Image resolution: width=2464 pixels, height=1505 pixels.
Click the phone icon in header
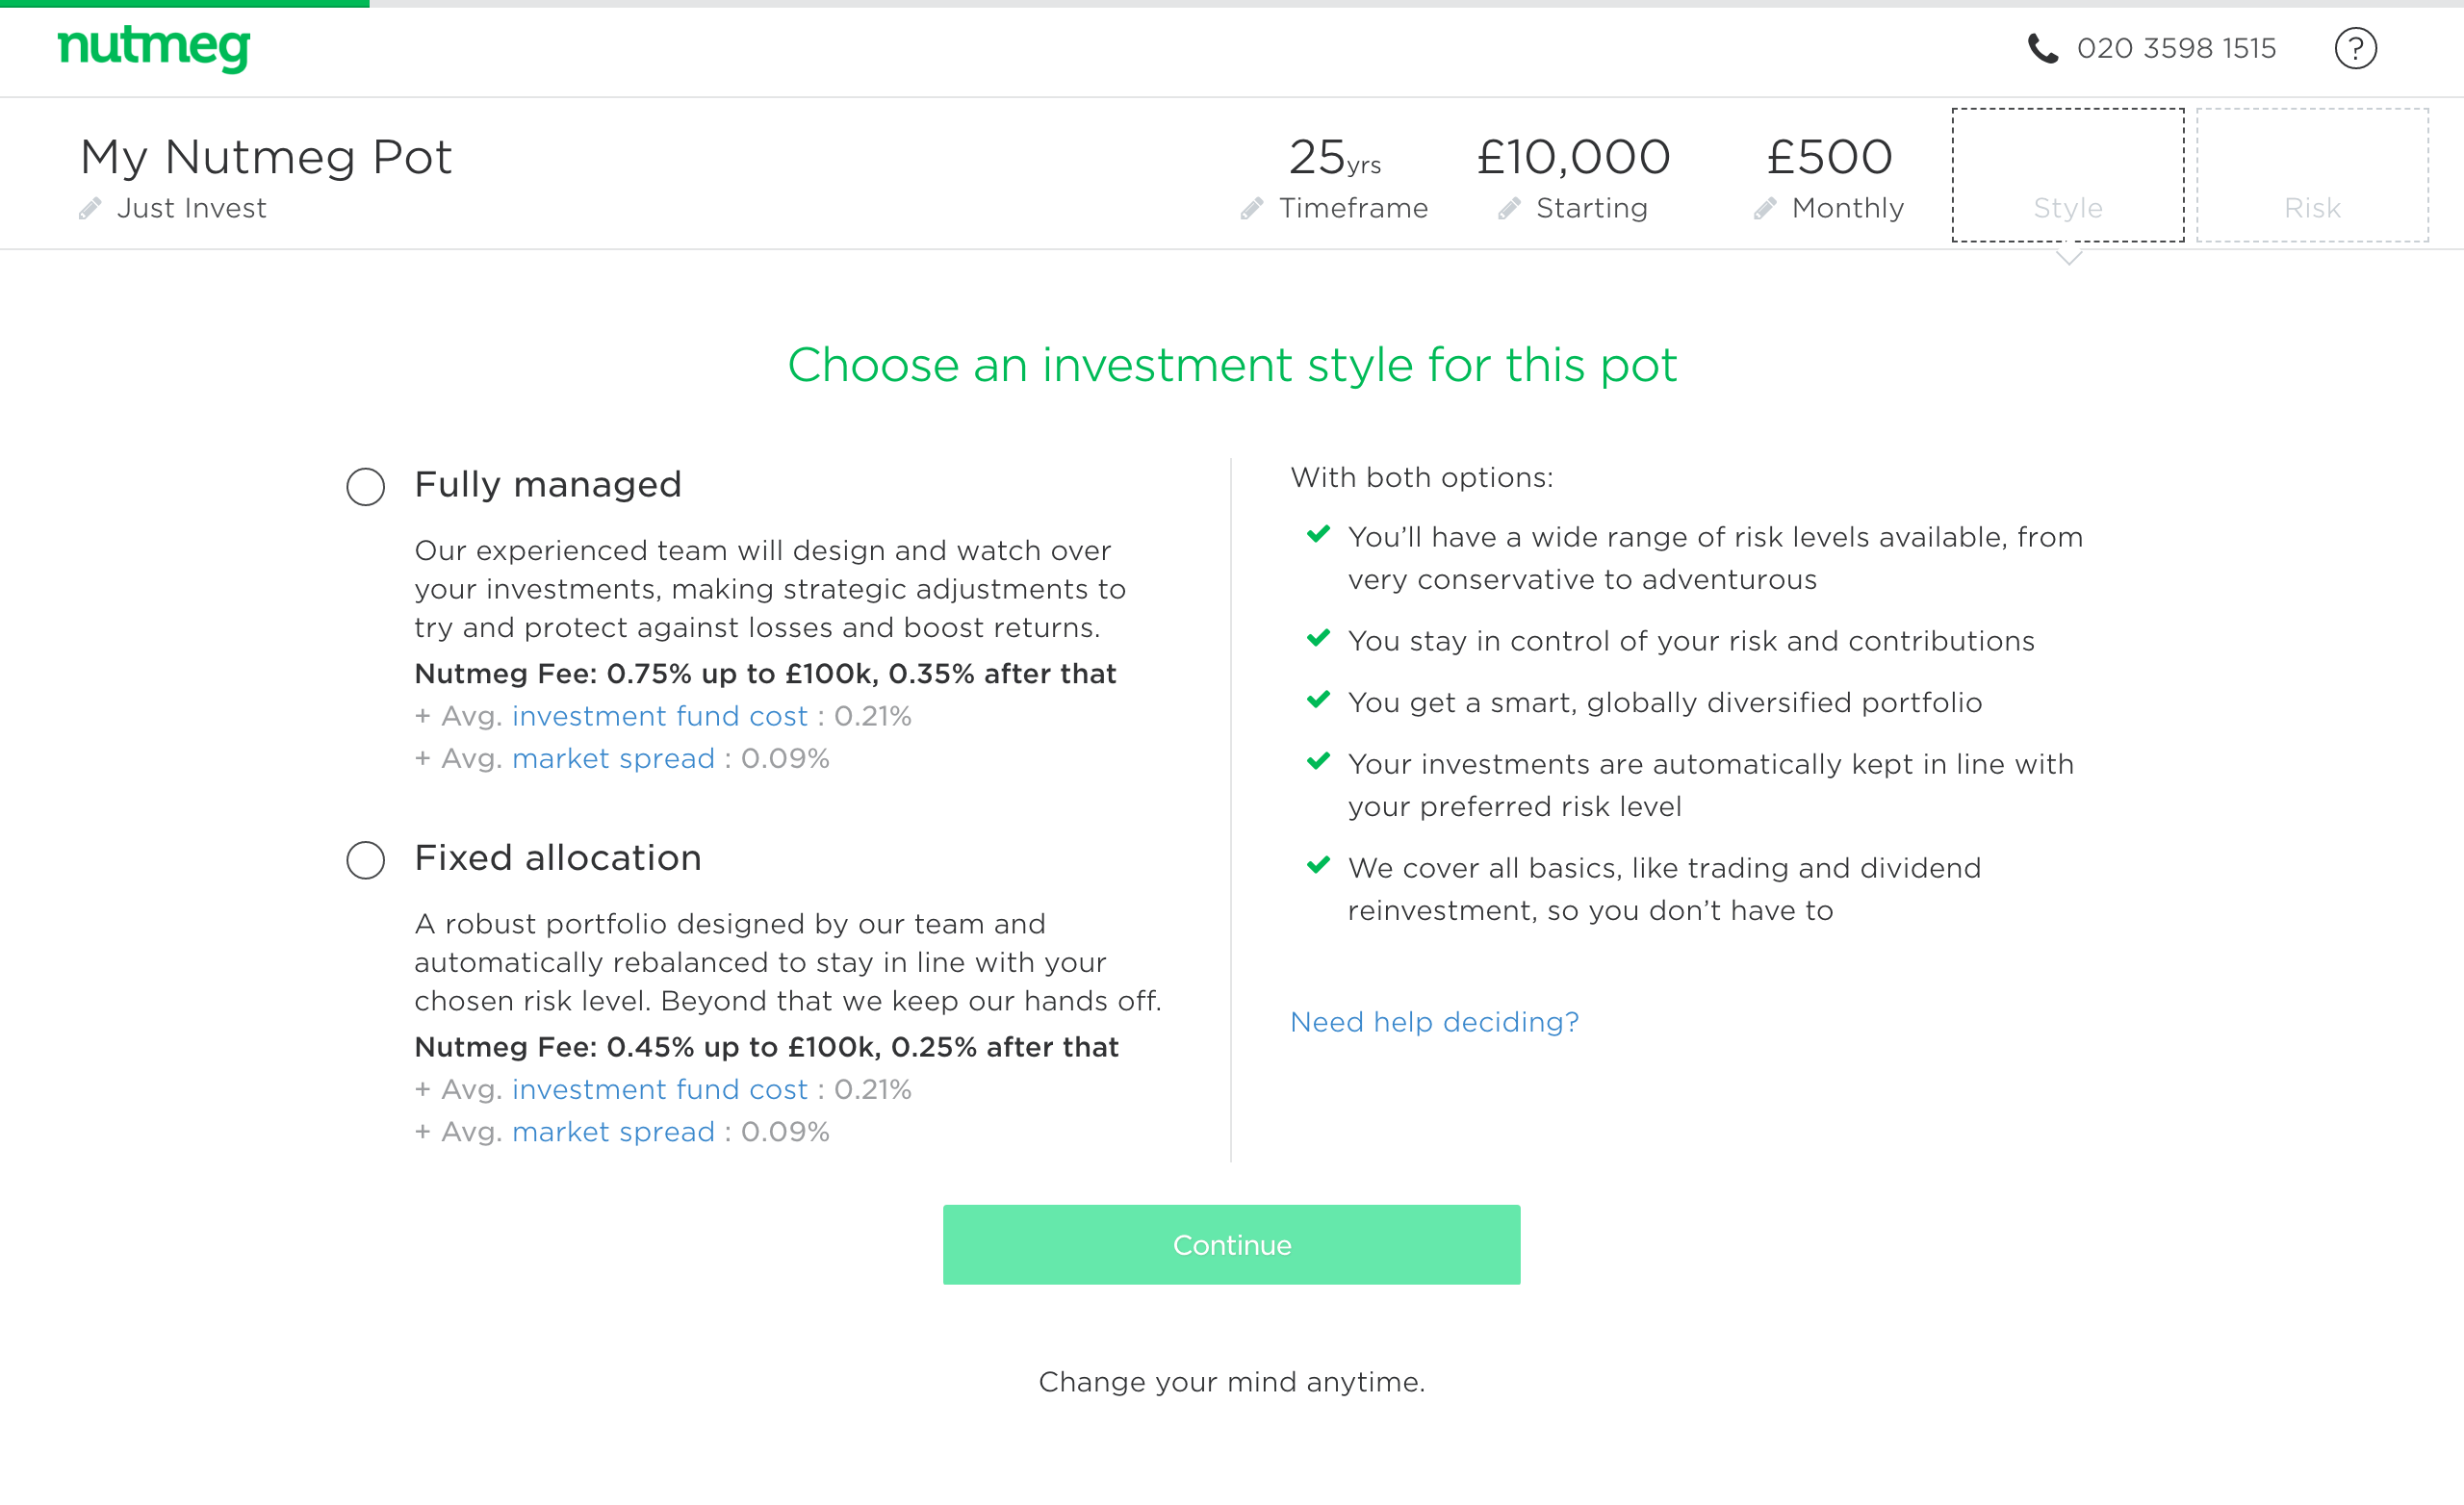tap(2042, 48)
